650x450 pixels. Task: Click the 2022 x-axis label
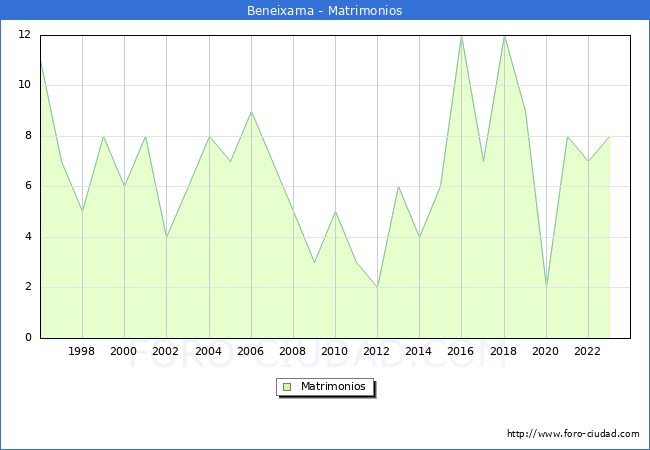(588, 351)
